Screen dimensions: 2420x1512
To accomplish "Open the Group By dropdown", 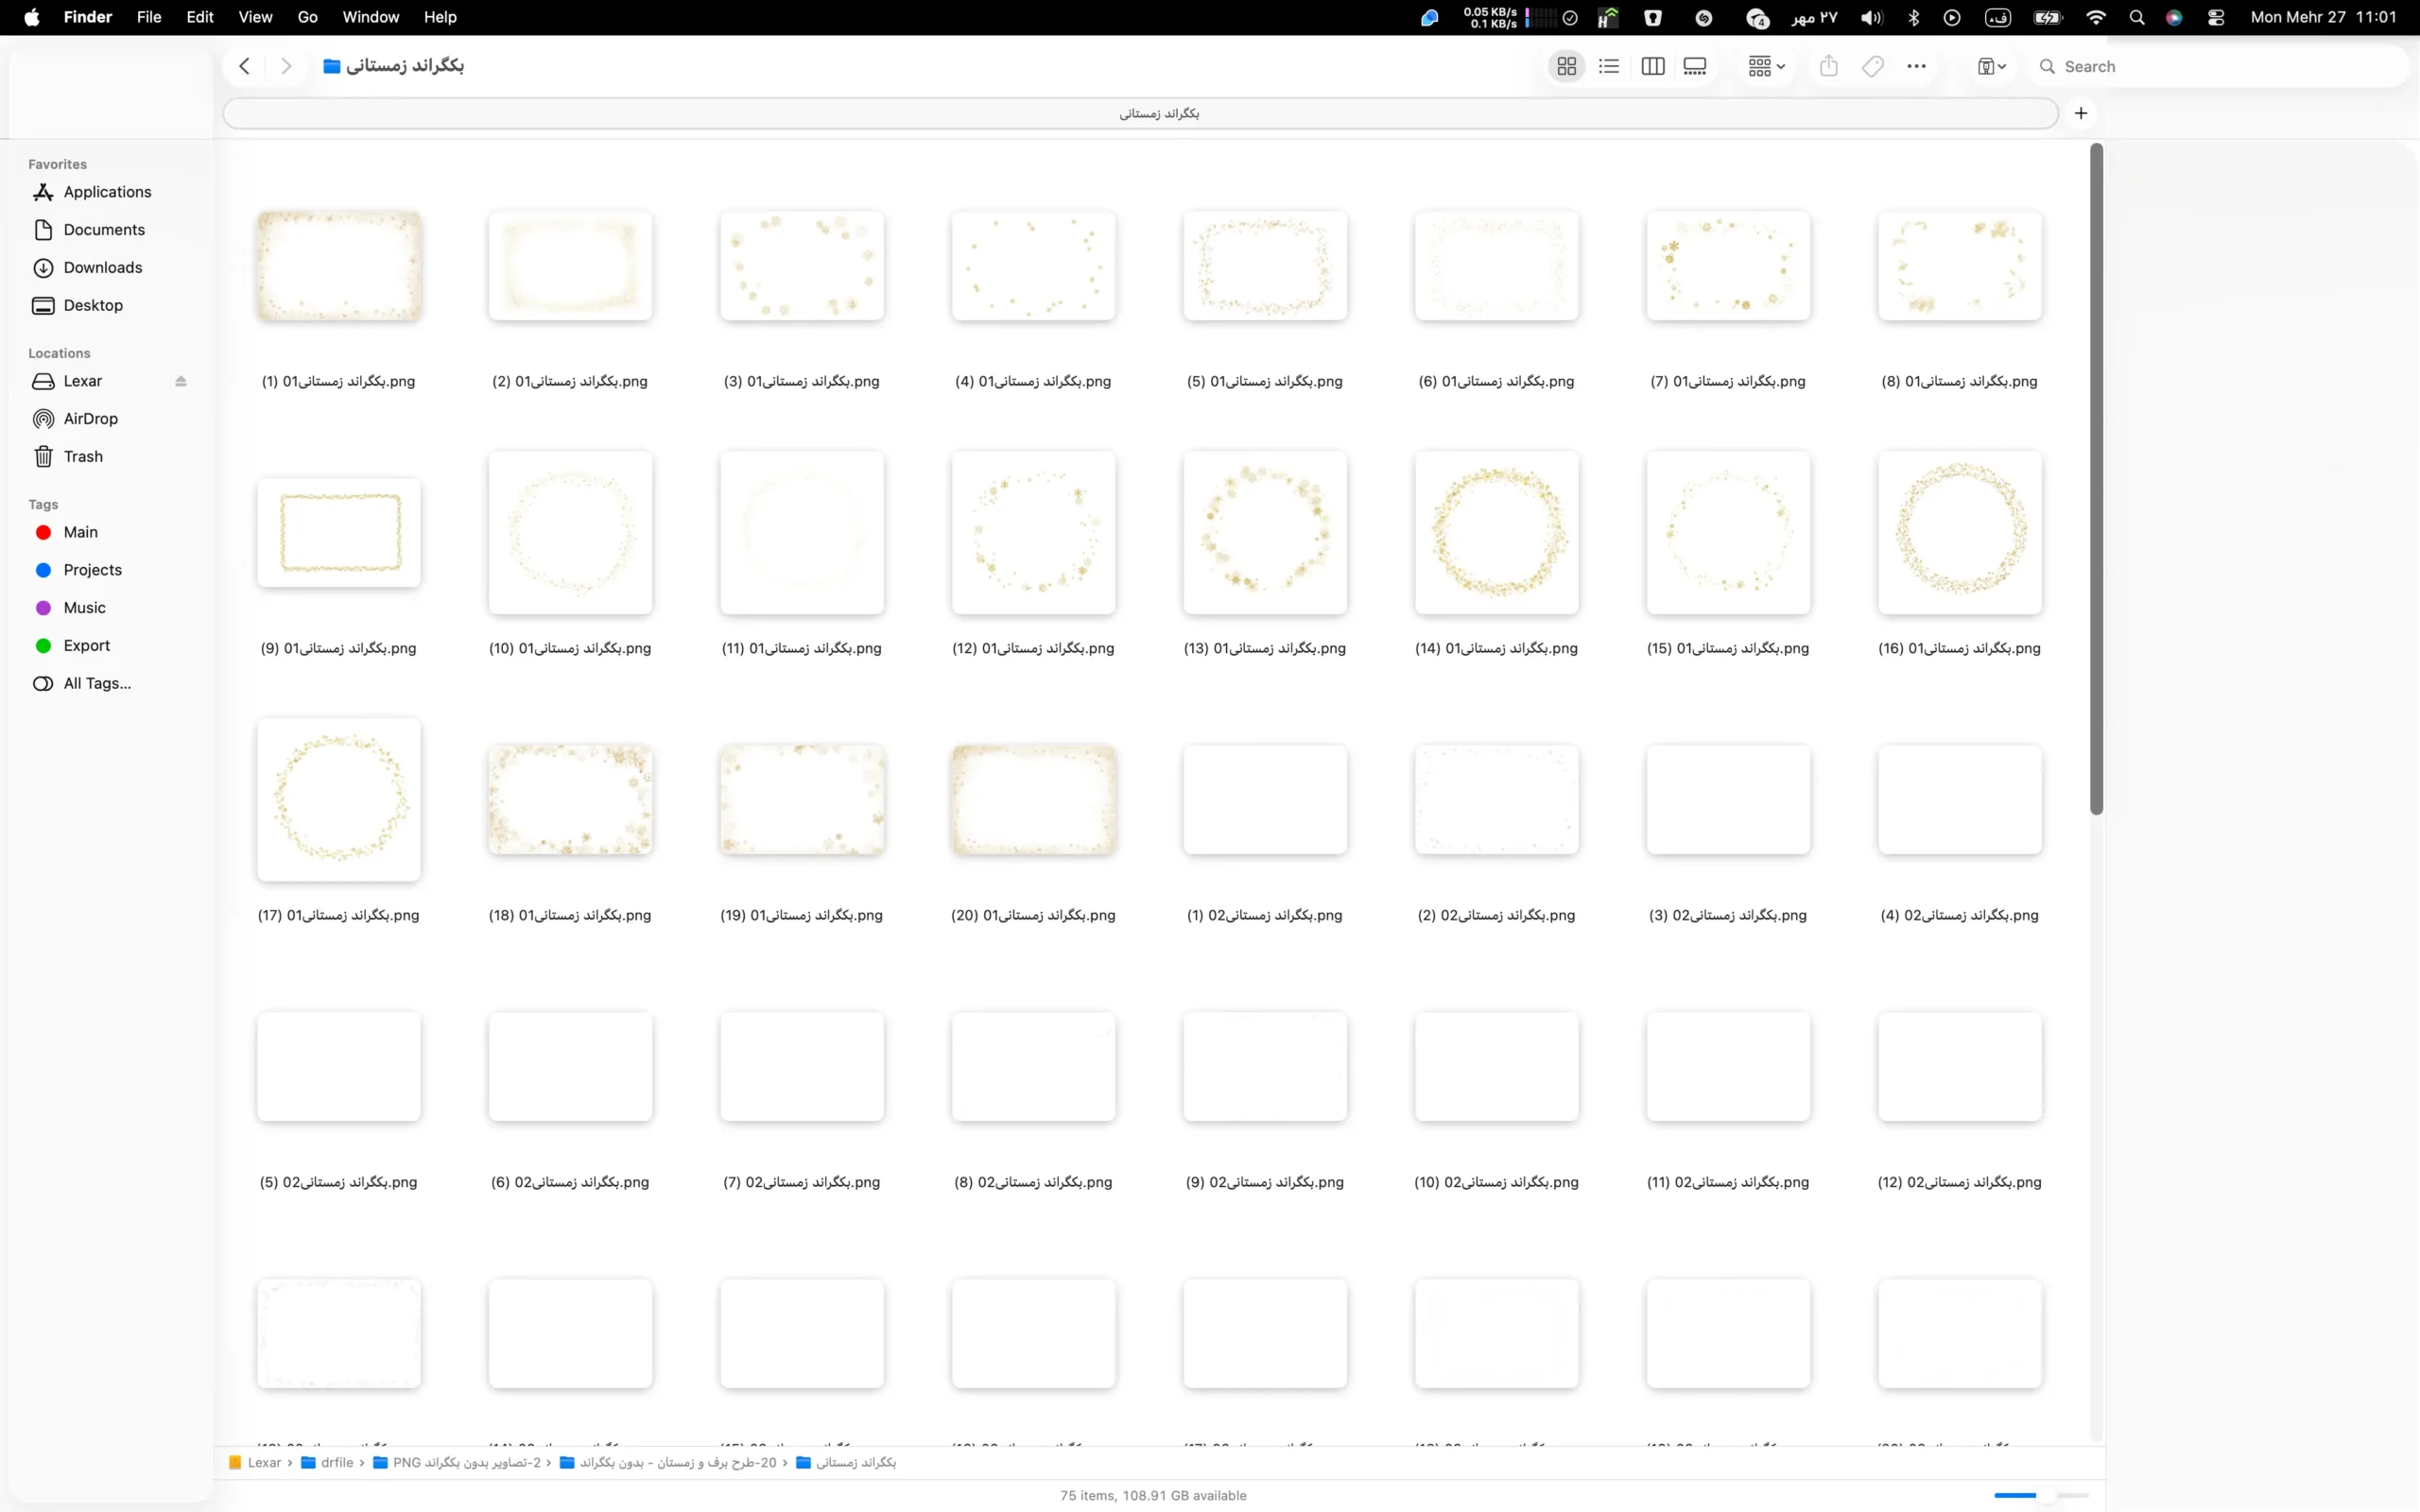I will click(1766, 66).
